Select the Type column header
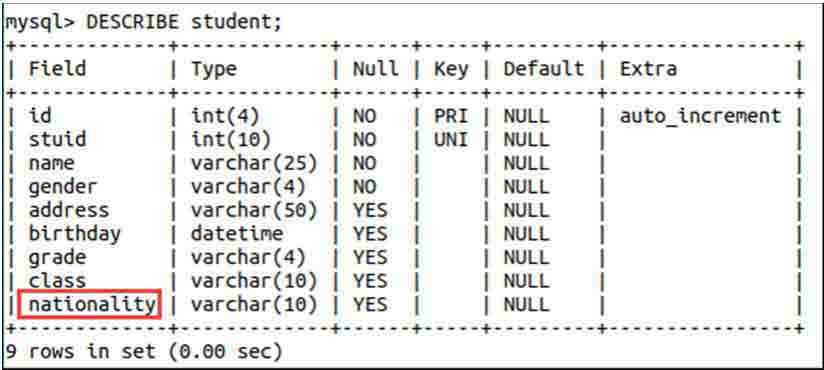 (214, 70)
